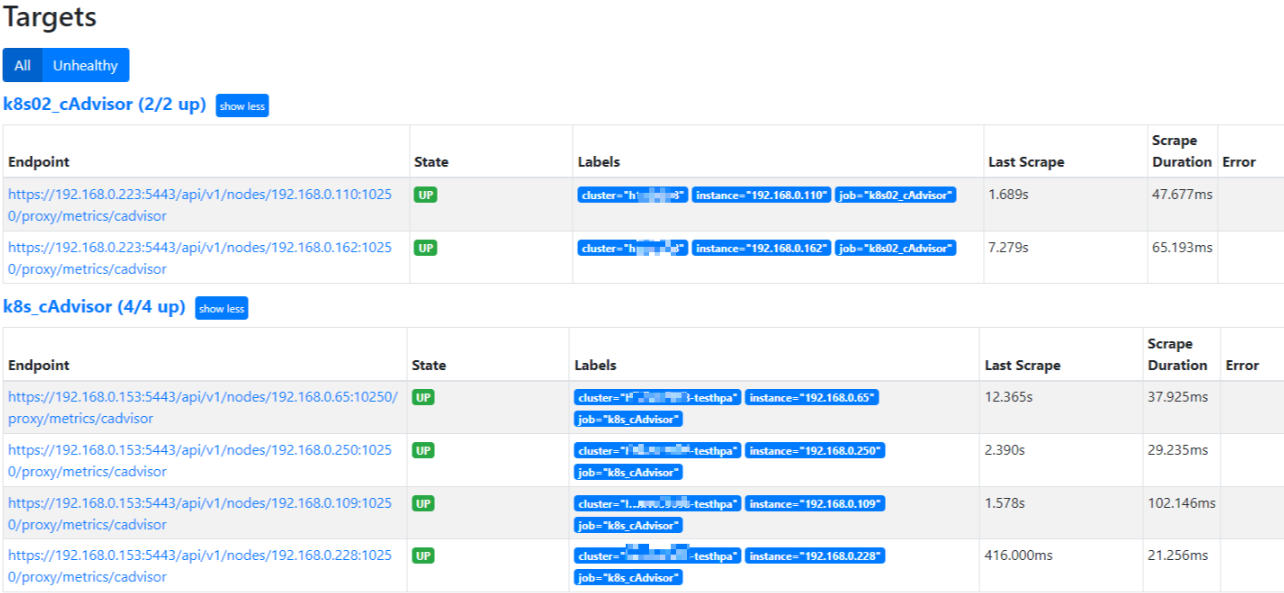Open endpoint link for node 192.168.0.109

click(x=200, y=514)
